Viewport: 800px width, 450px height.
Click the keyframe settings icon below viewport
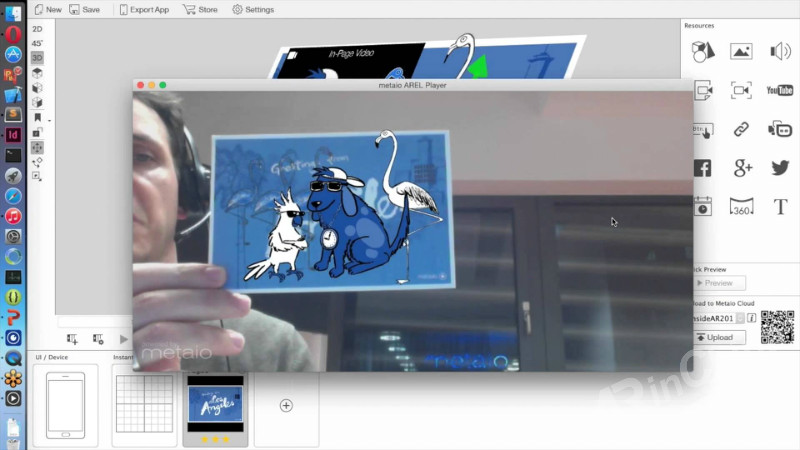pyautogui.click(x=98, y=339)
